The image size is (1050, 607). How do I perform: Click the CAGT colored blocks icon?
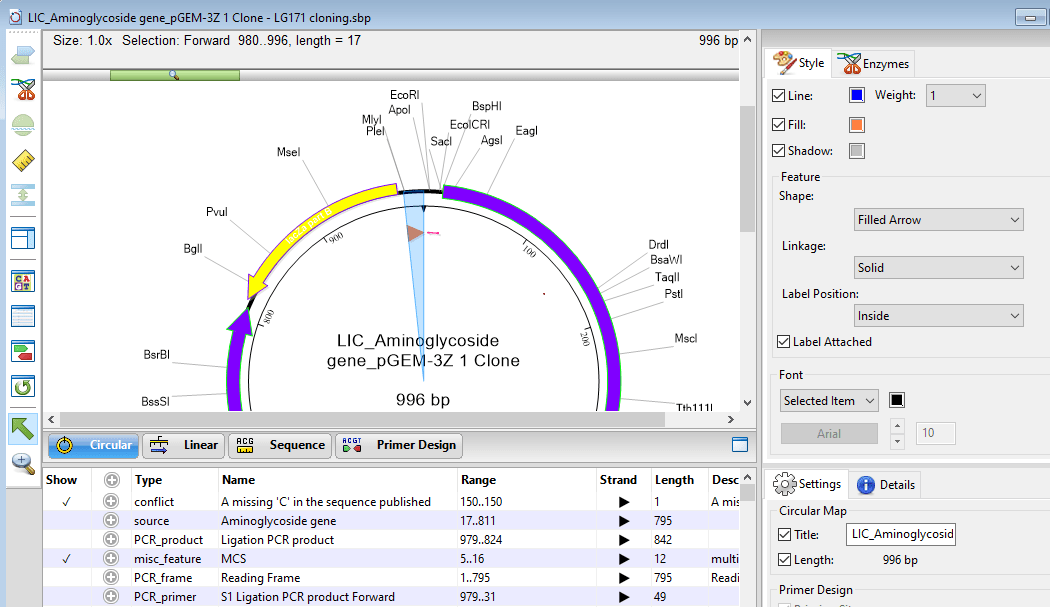click(x=23, y=281)
